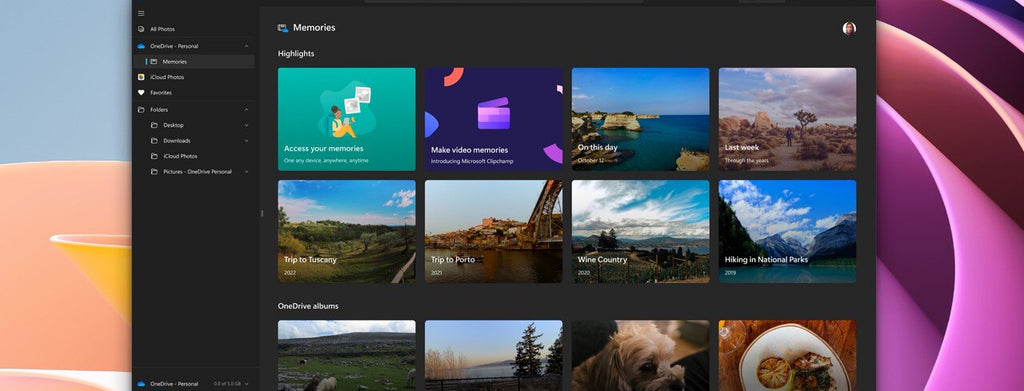1024x391 pixels.
Task: Open the grassy hillside OneDrive album
Action: (347, 356)
